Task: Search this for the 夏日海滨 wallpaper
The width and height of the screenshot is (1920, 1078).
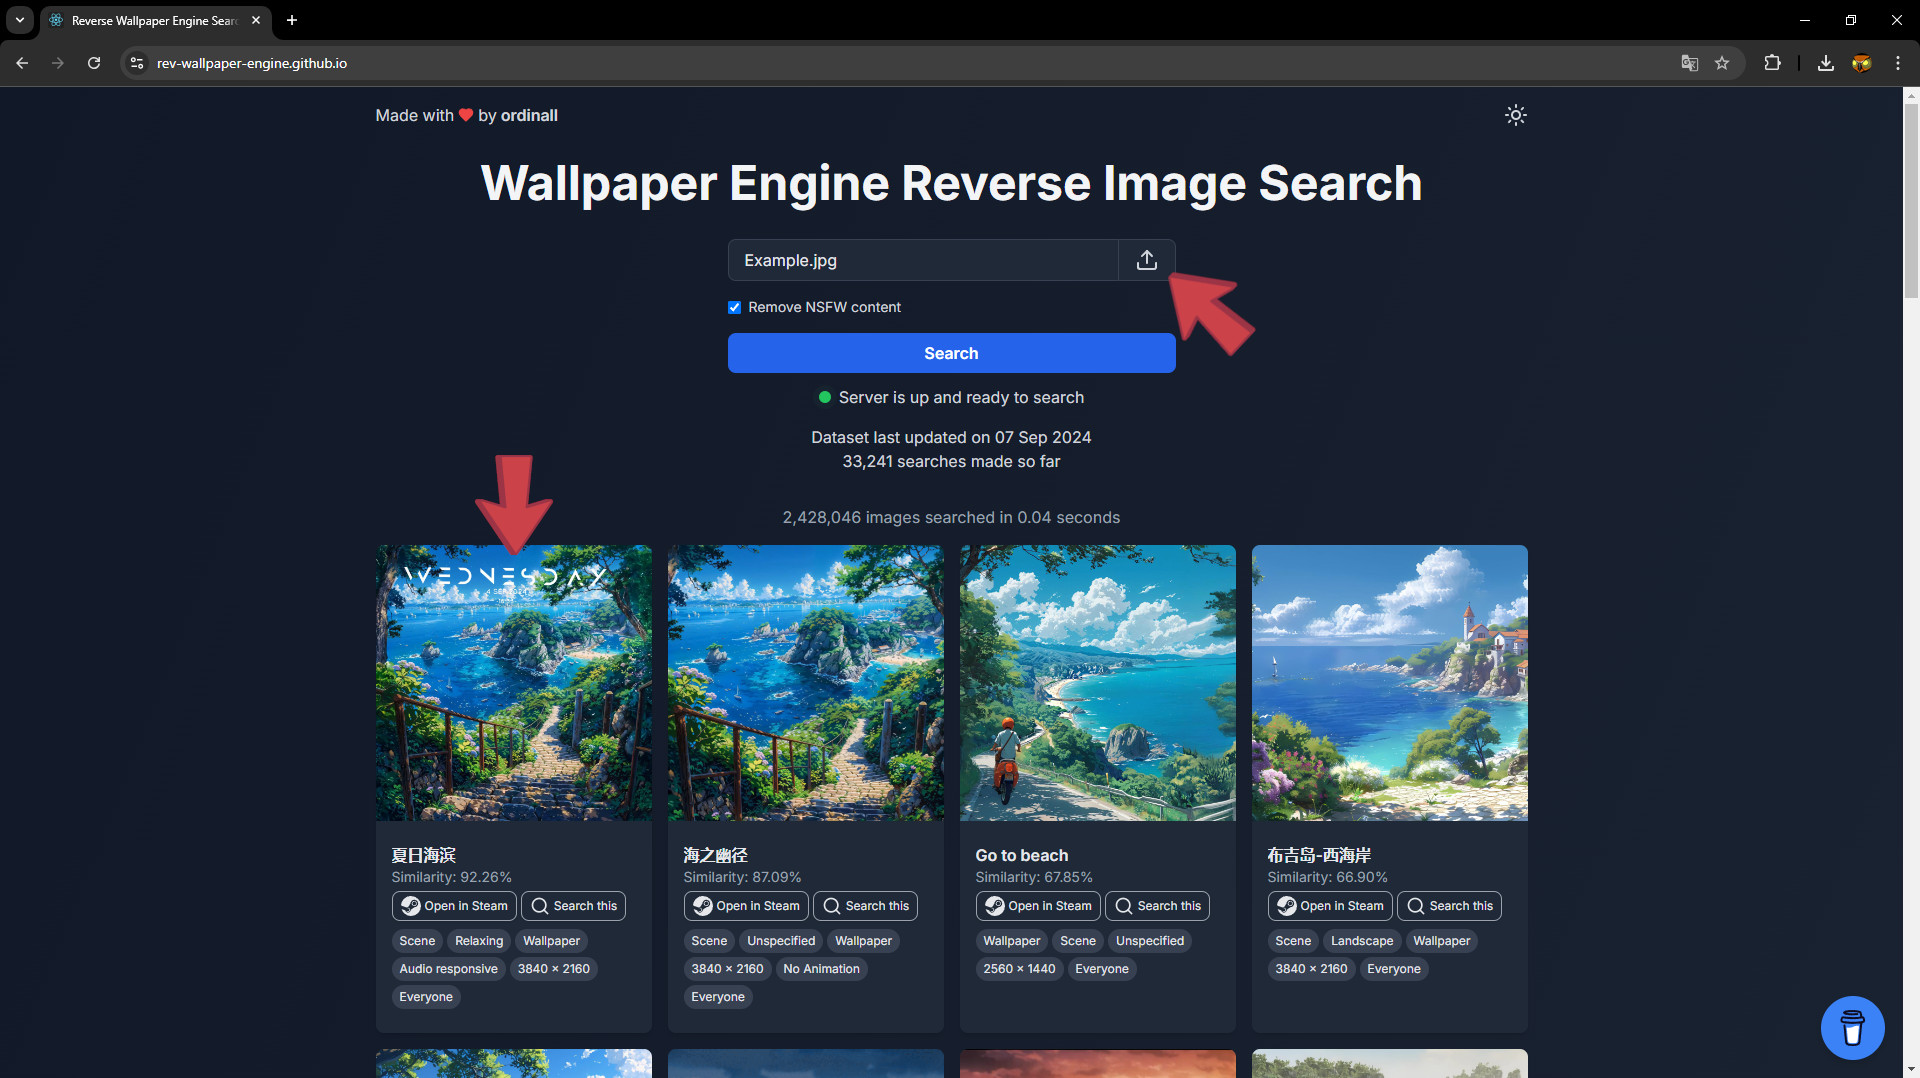Action: (x=573, y=906)
